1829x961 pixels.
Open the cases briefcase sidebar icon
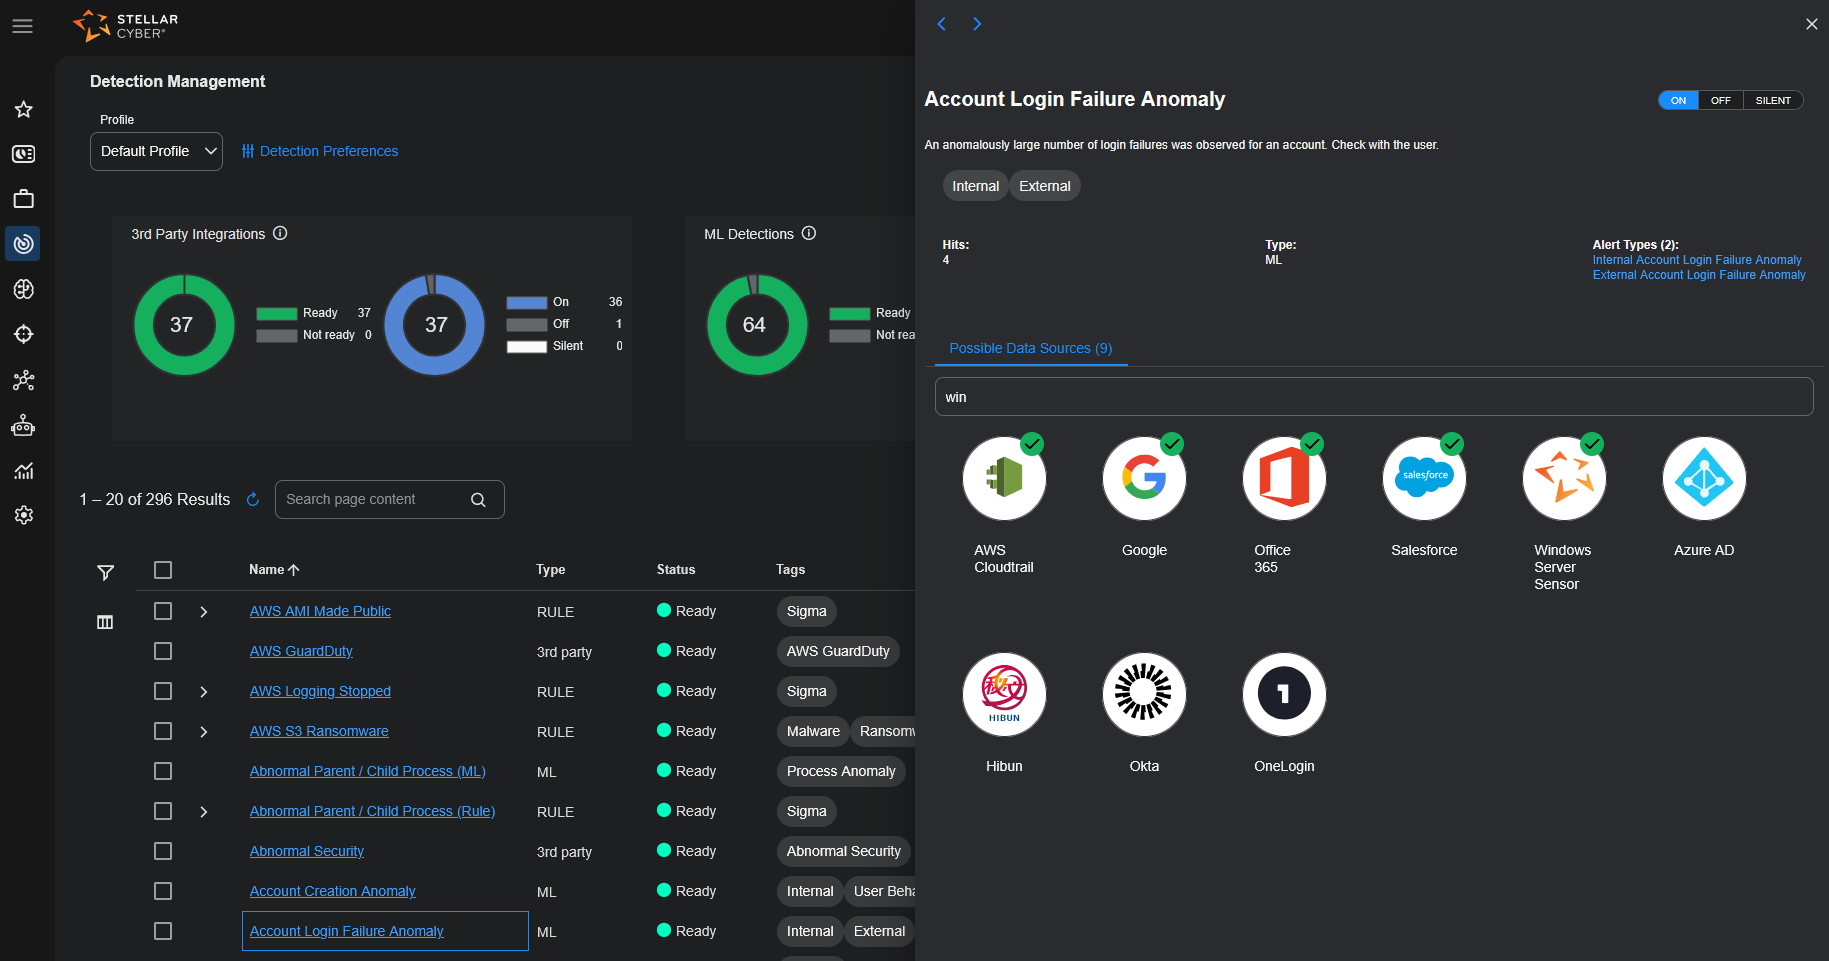[x=24, y=199]
